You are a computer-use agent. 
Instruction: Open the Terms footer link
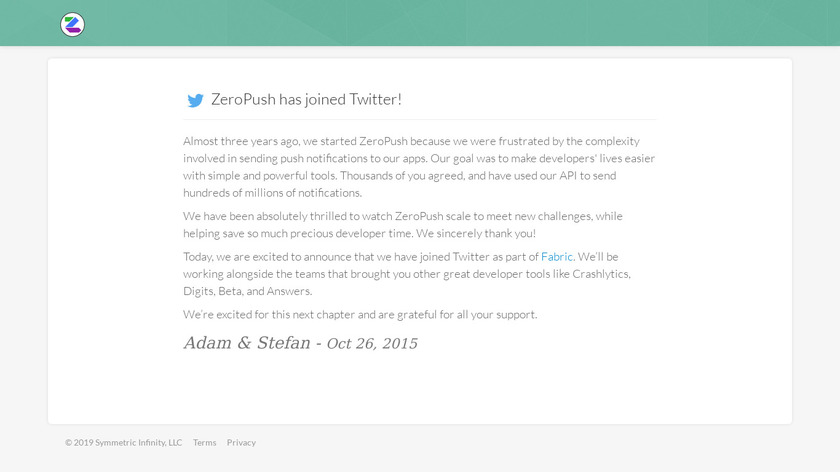tap(204, 442)
